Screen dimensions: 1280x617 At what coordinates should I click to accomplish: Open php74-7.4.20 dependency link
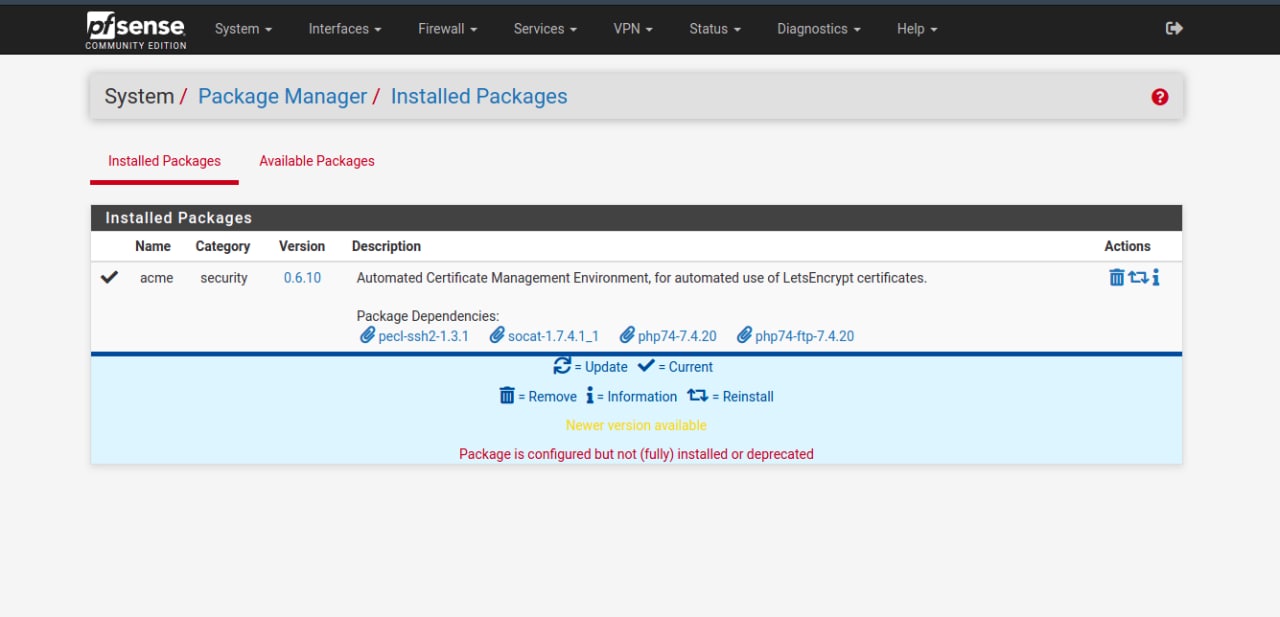click(x=677, y=336)
